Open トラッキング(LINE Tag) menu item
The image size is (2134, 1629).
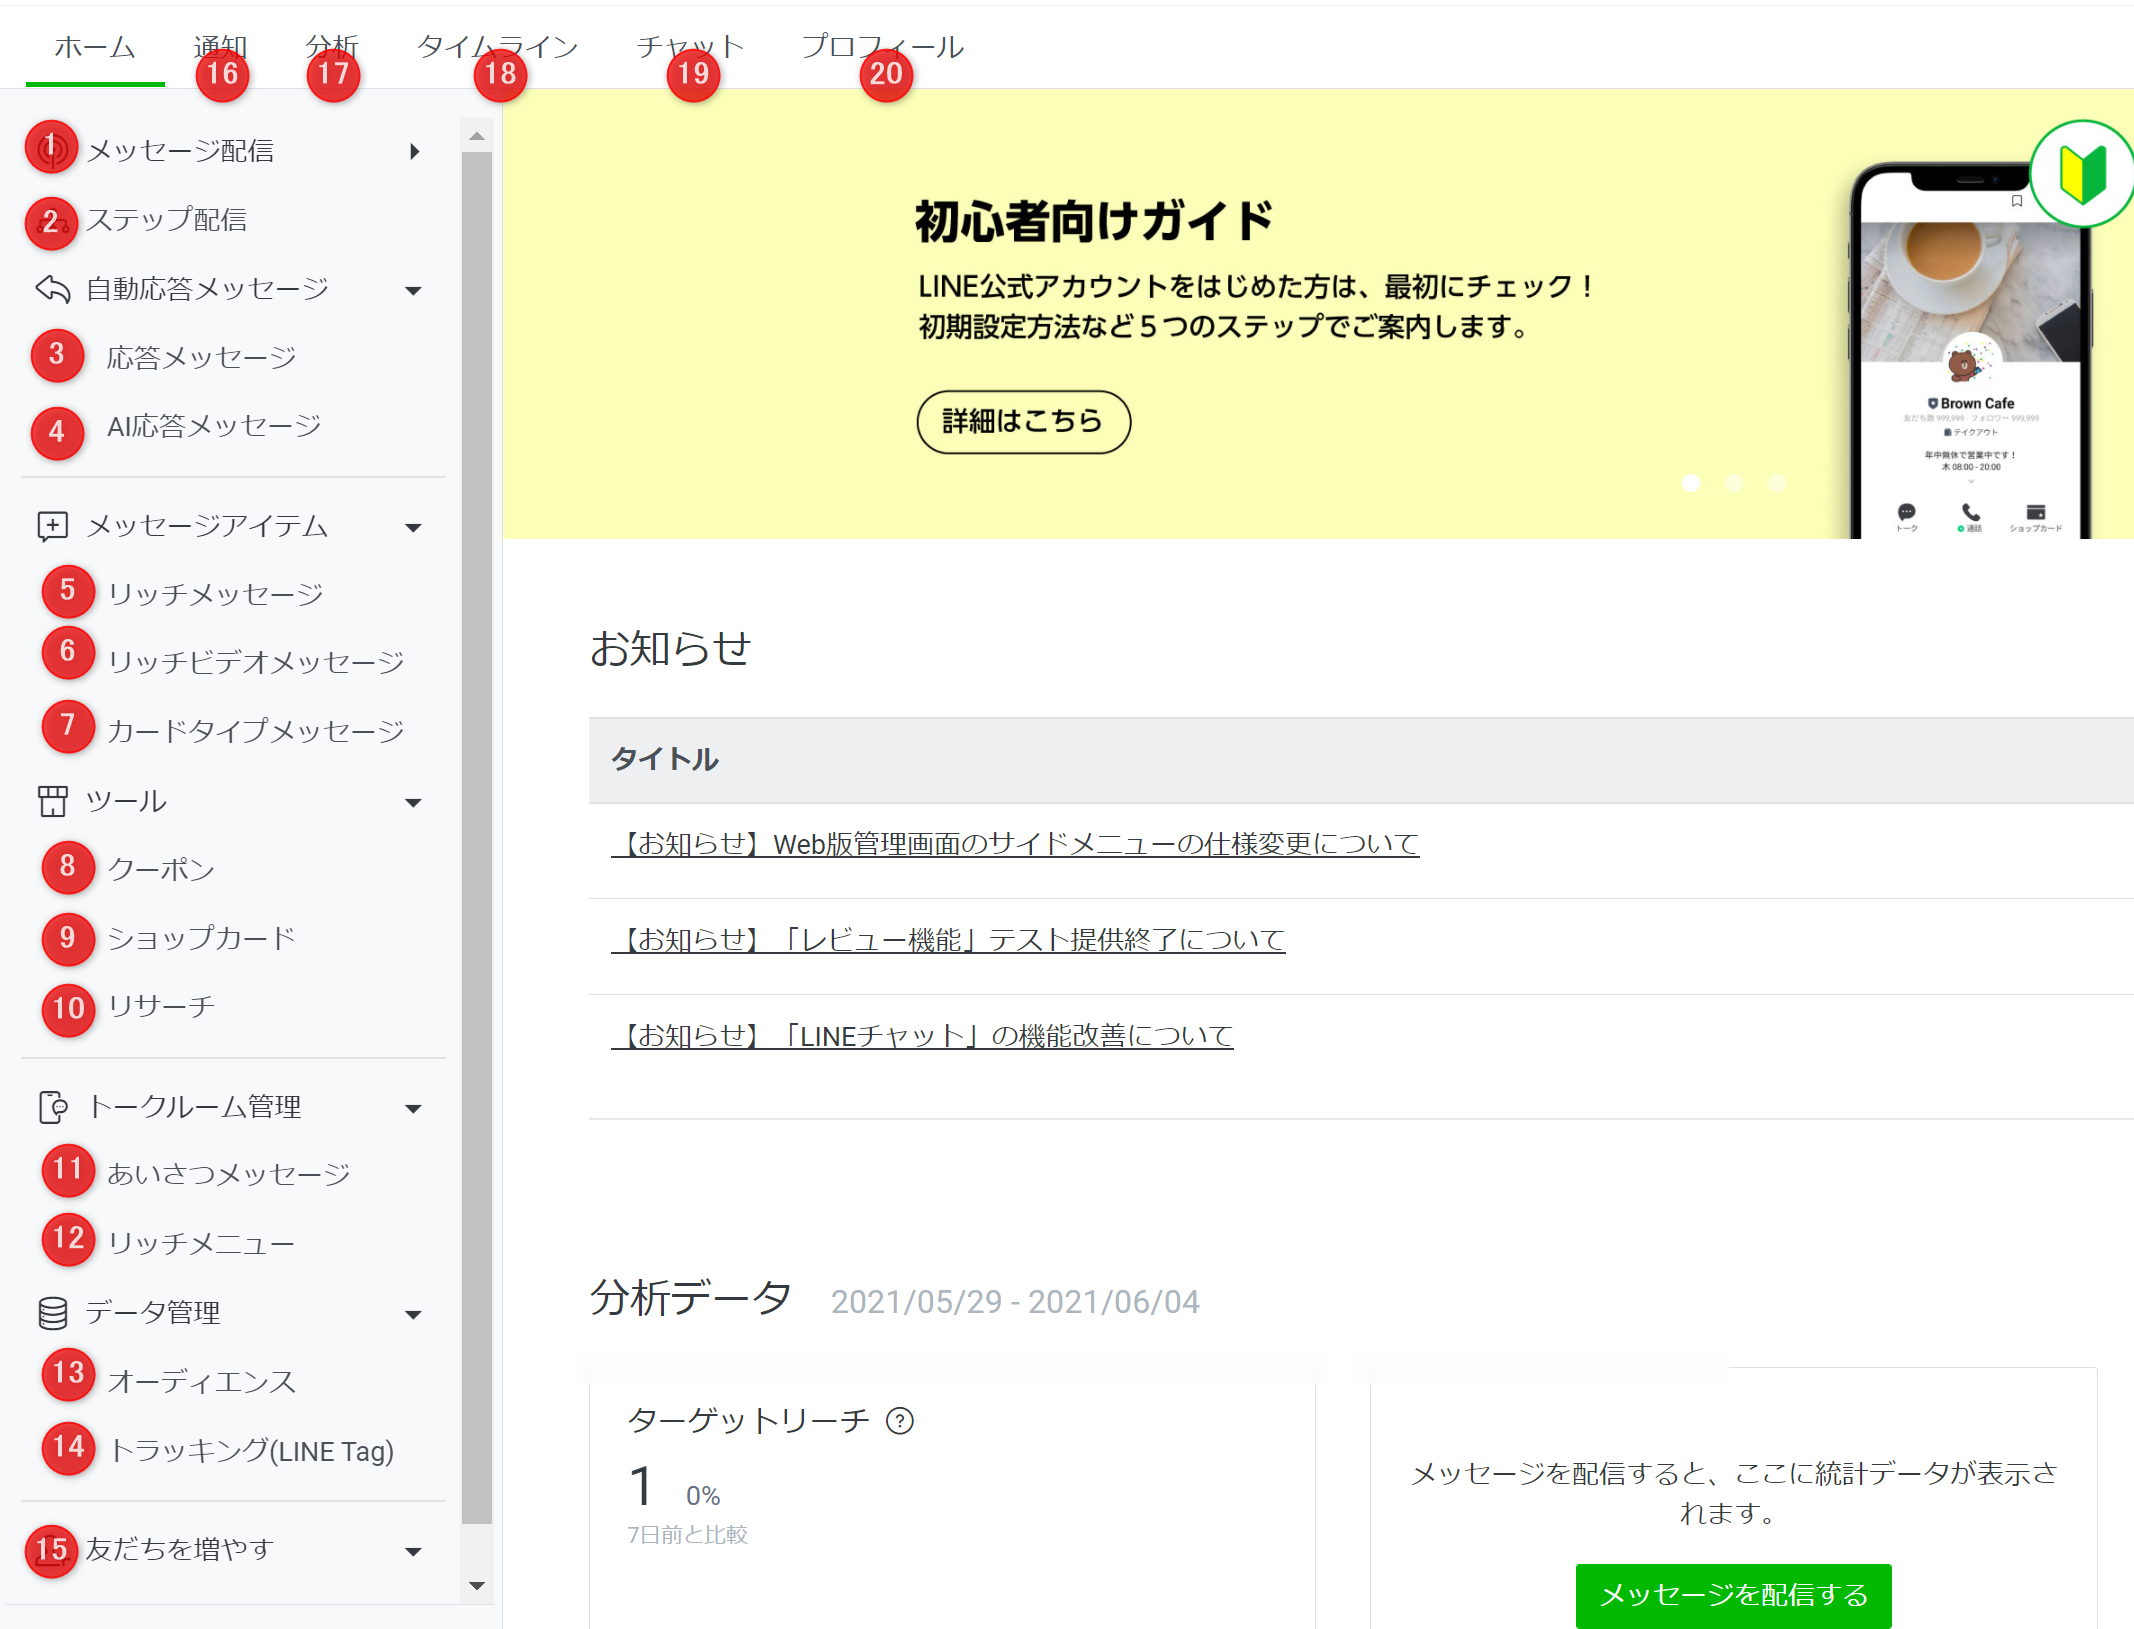[x=250, y=1451]
